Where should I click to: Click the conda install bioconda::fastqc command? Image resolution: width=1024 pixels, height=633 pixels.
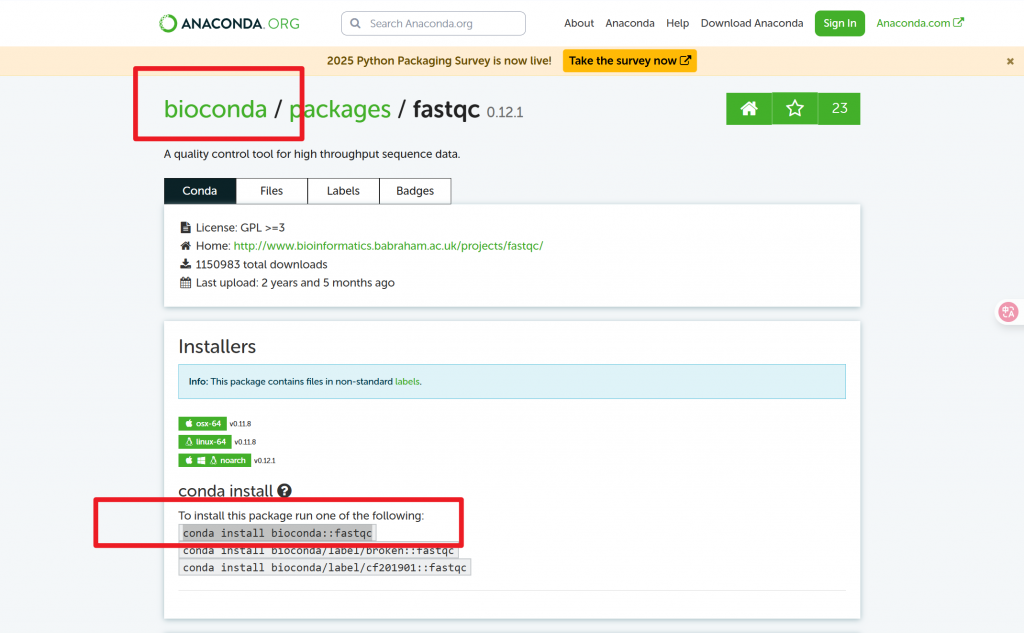point(278,533)
